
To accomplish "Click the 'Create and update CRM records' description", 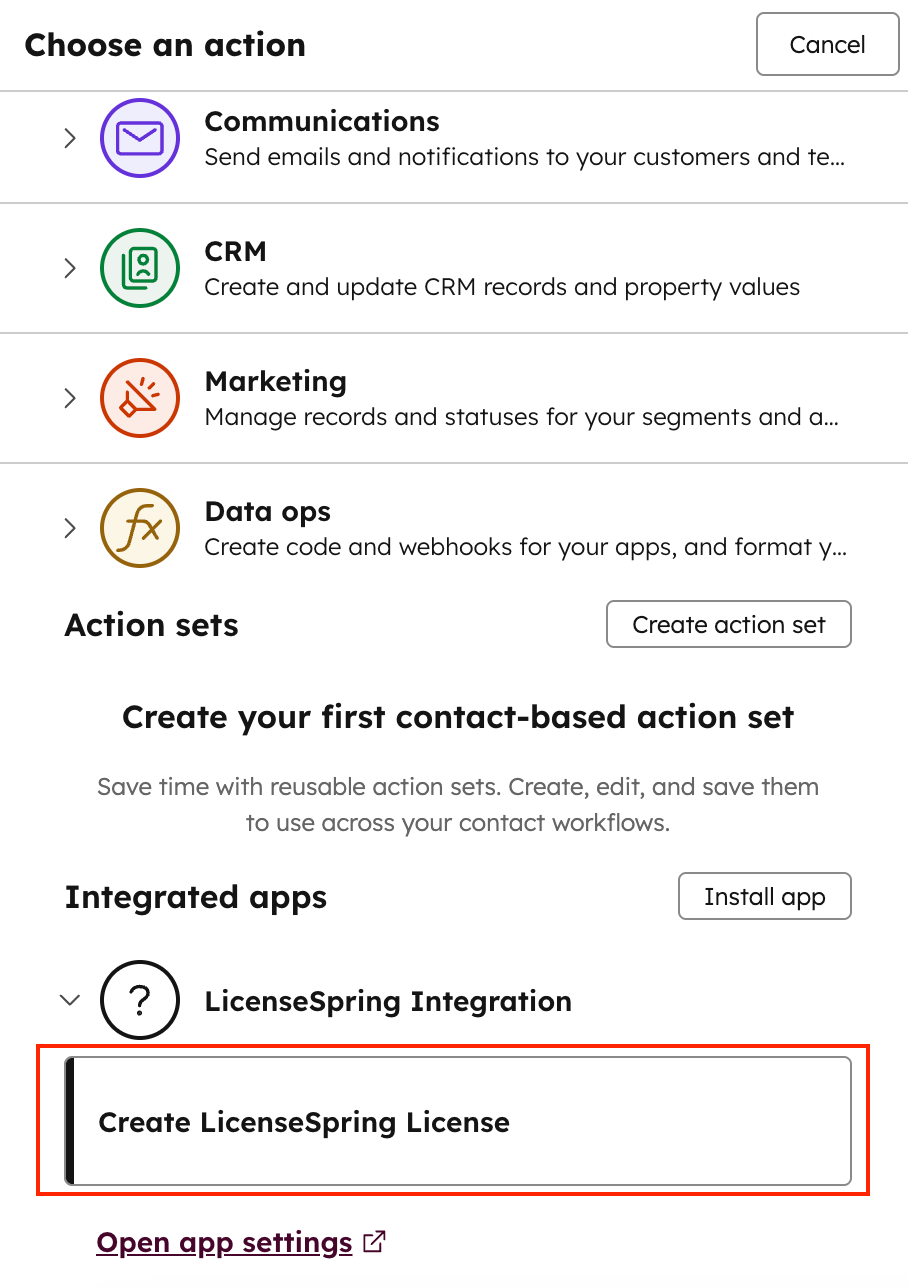I will coord(502,288).
